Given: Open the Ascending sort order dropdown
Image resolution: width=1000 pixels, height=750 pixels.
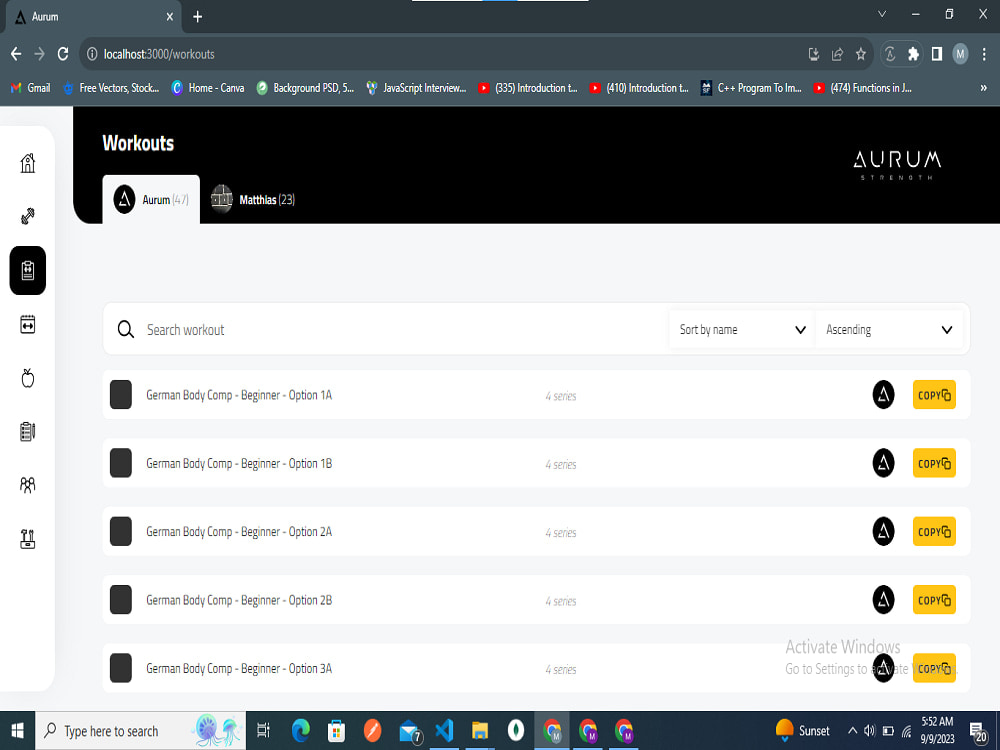Looking at the screenshot, I should (888, 329).
